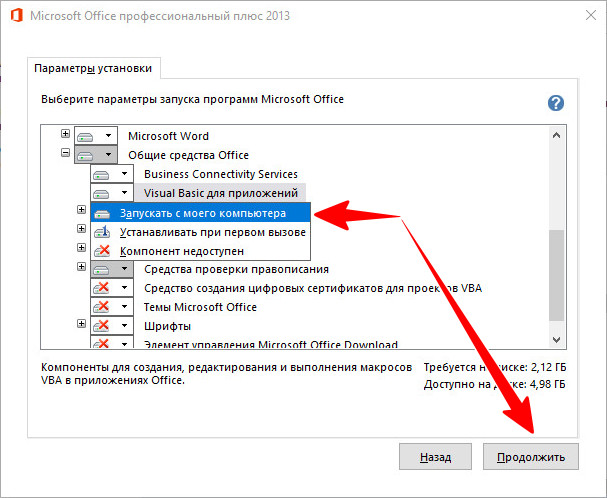607x498 pixels.
Task: Open install dropdown for Средства проверки правописания
Action: pyautogui.click(x=112, y=269)
